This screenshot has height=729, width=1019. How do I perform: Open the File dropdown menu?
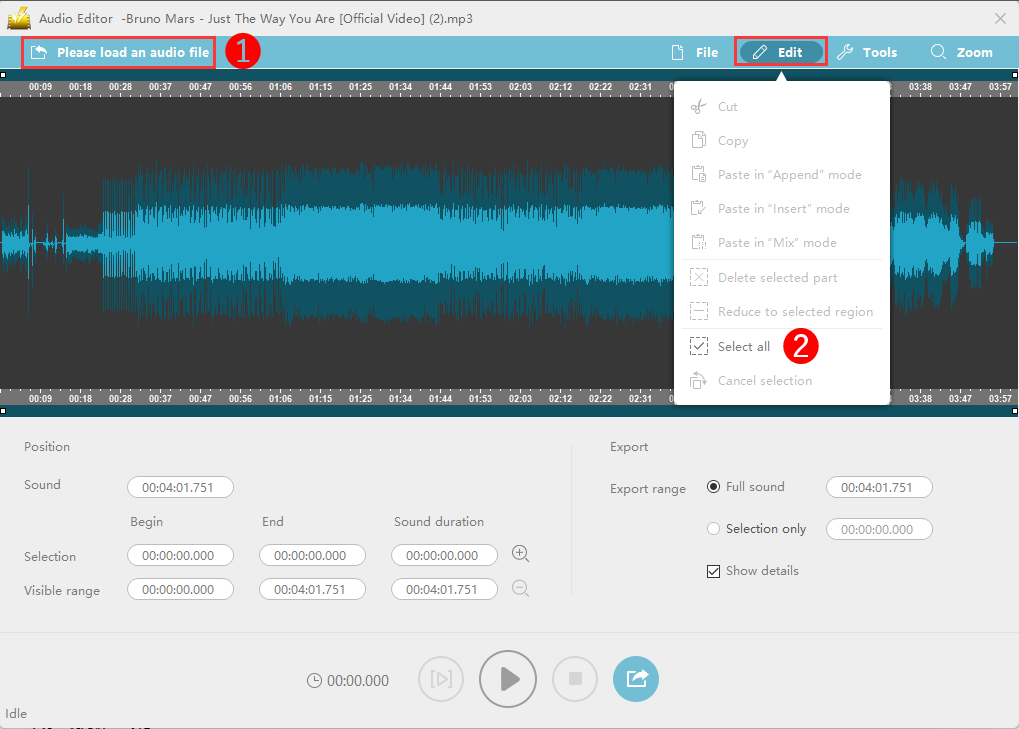694,52
